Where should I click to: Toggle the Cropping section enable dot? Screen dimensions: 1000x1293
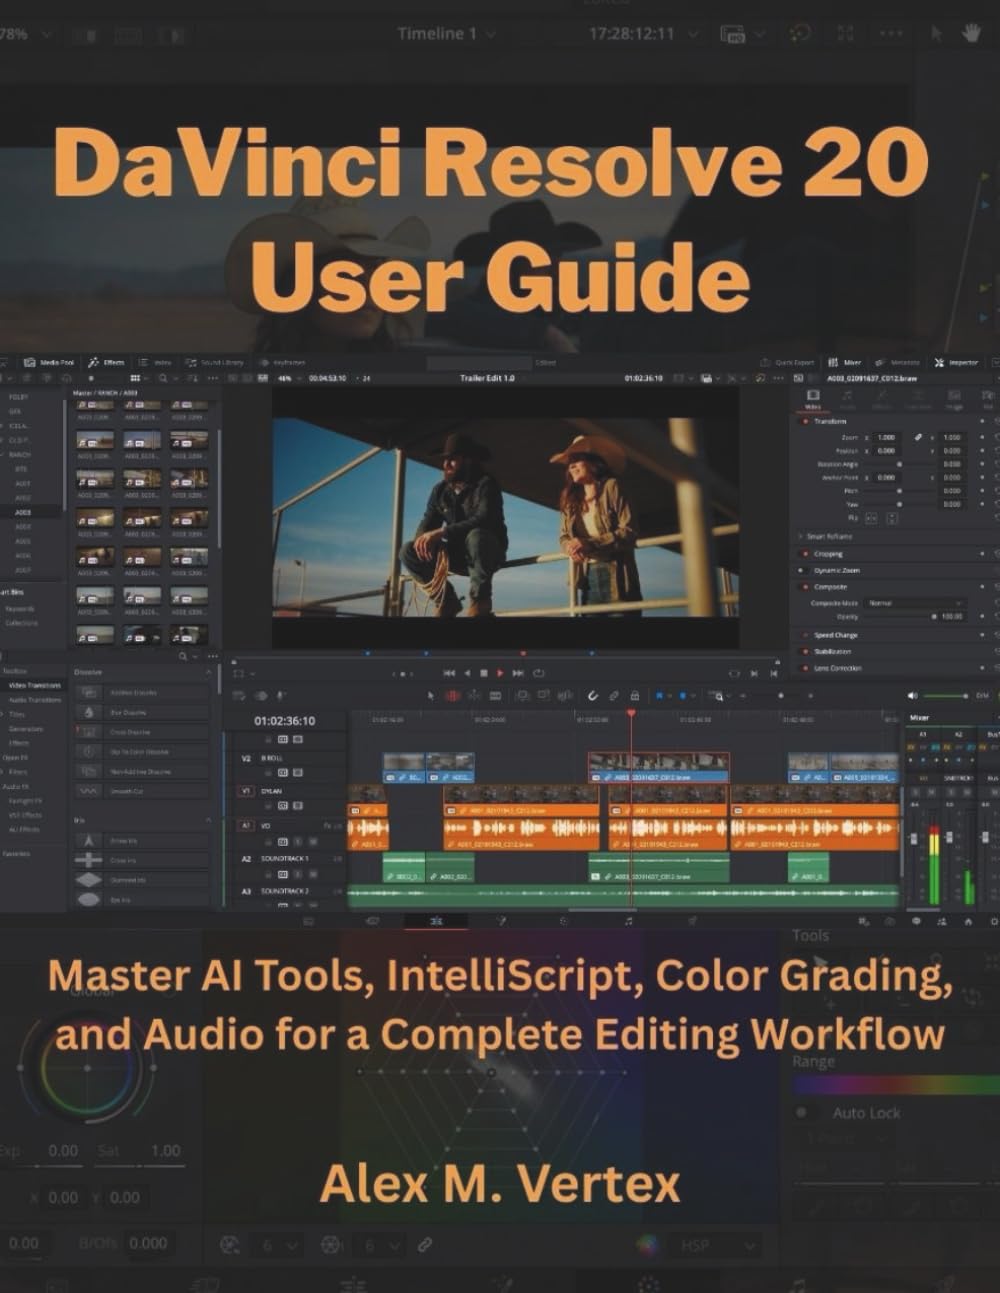click(806, 553)
